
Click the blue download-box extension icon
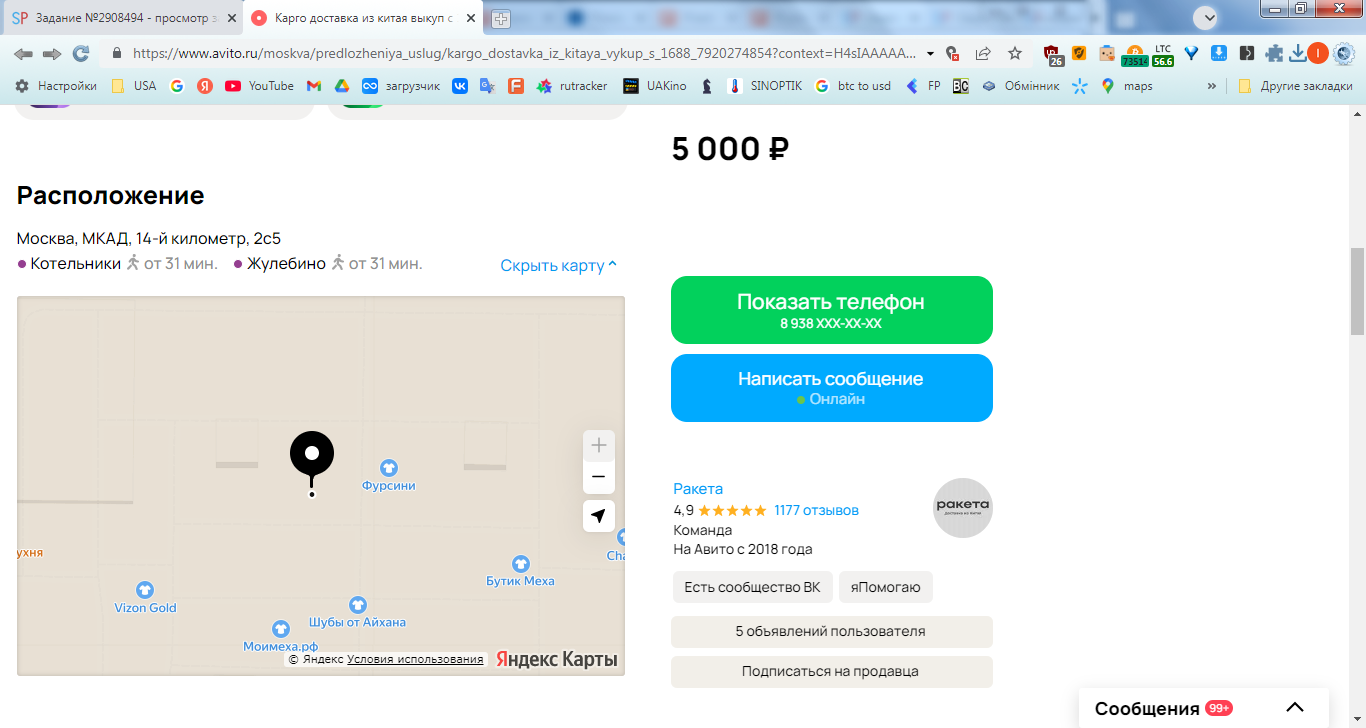click(1219, 54)
